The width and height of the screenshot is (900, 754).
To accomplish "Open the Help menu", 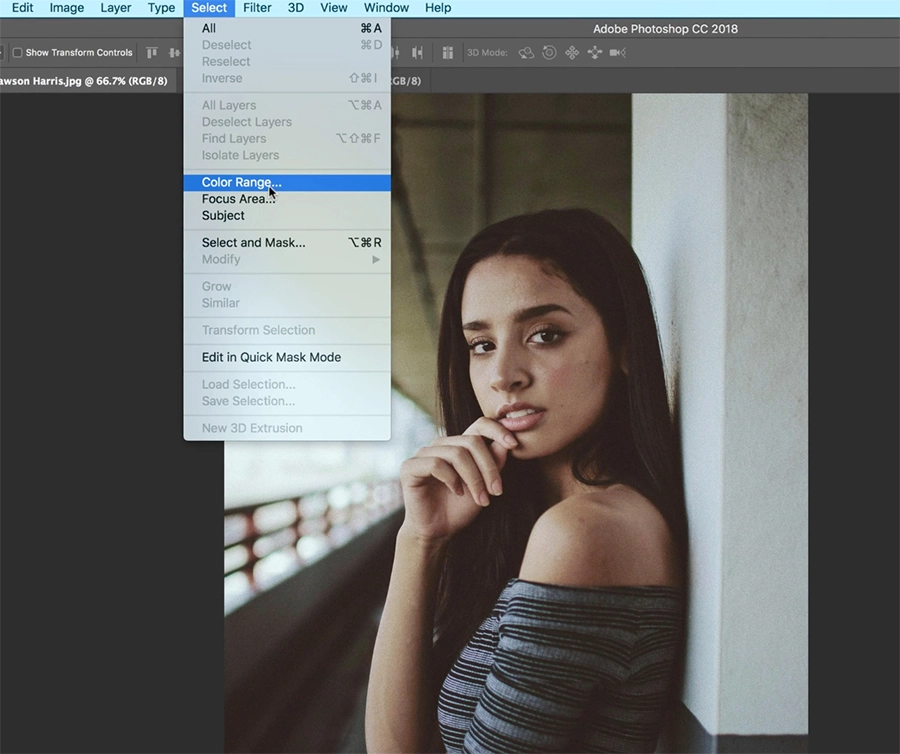I will click(x=437, y=8).
